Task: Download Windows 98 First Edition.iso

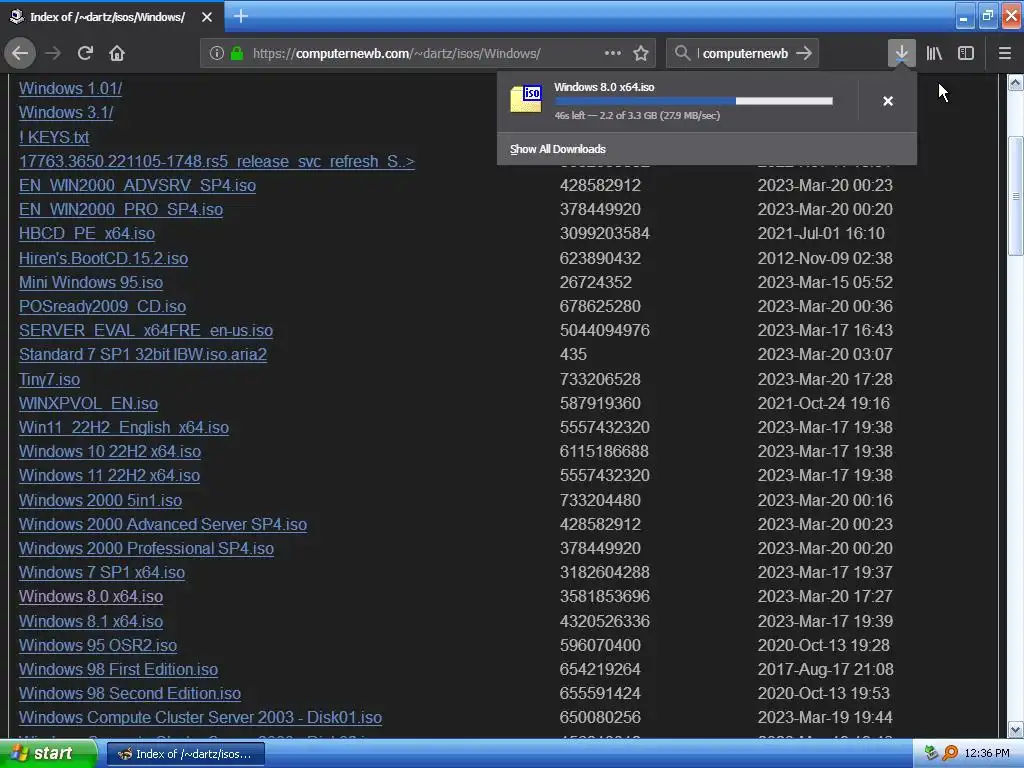Action: click(118, 669)
